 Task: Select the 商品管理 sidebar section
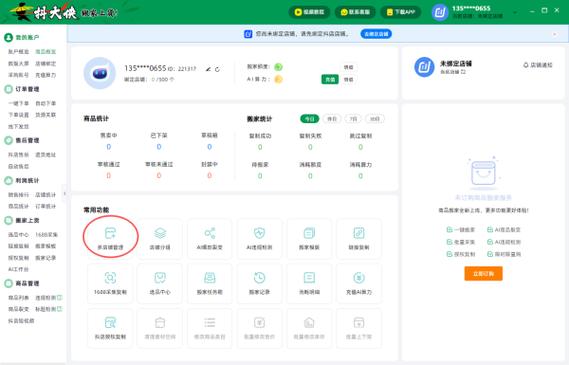click(x=22, y=283)
